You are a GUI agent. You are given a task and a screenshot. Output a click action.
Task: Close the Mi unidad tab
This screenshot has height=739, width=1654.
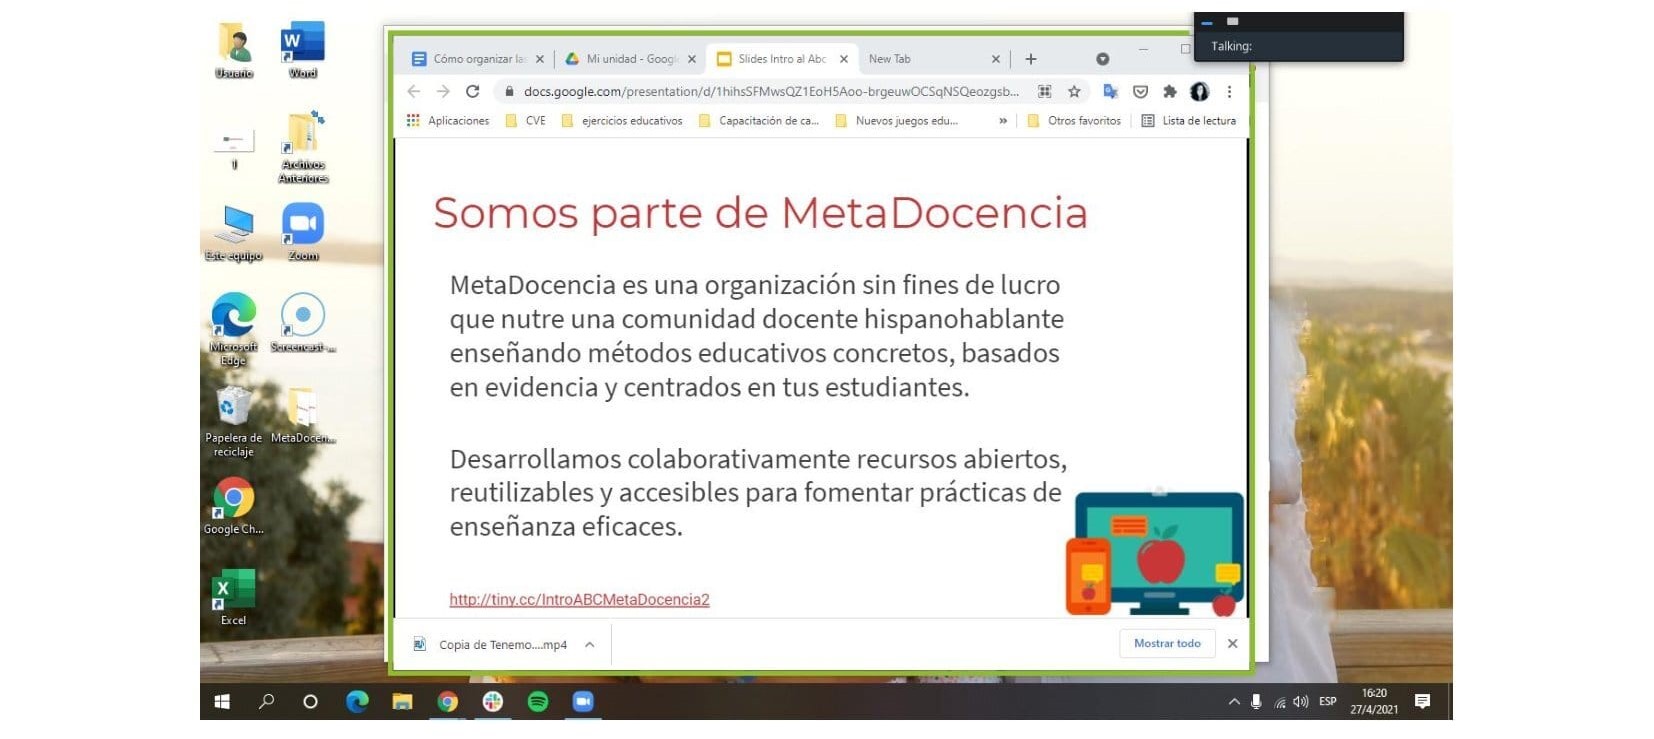pyautogui.click(x=692, y=59)
